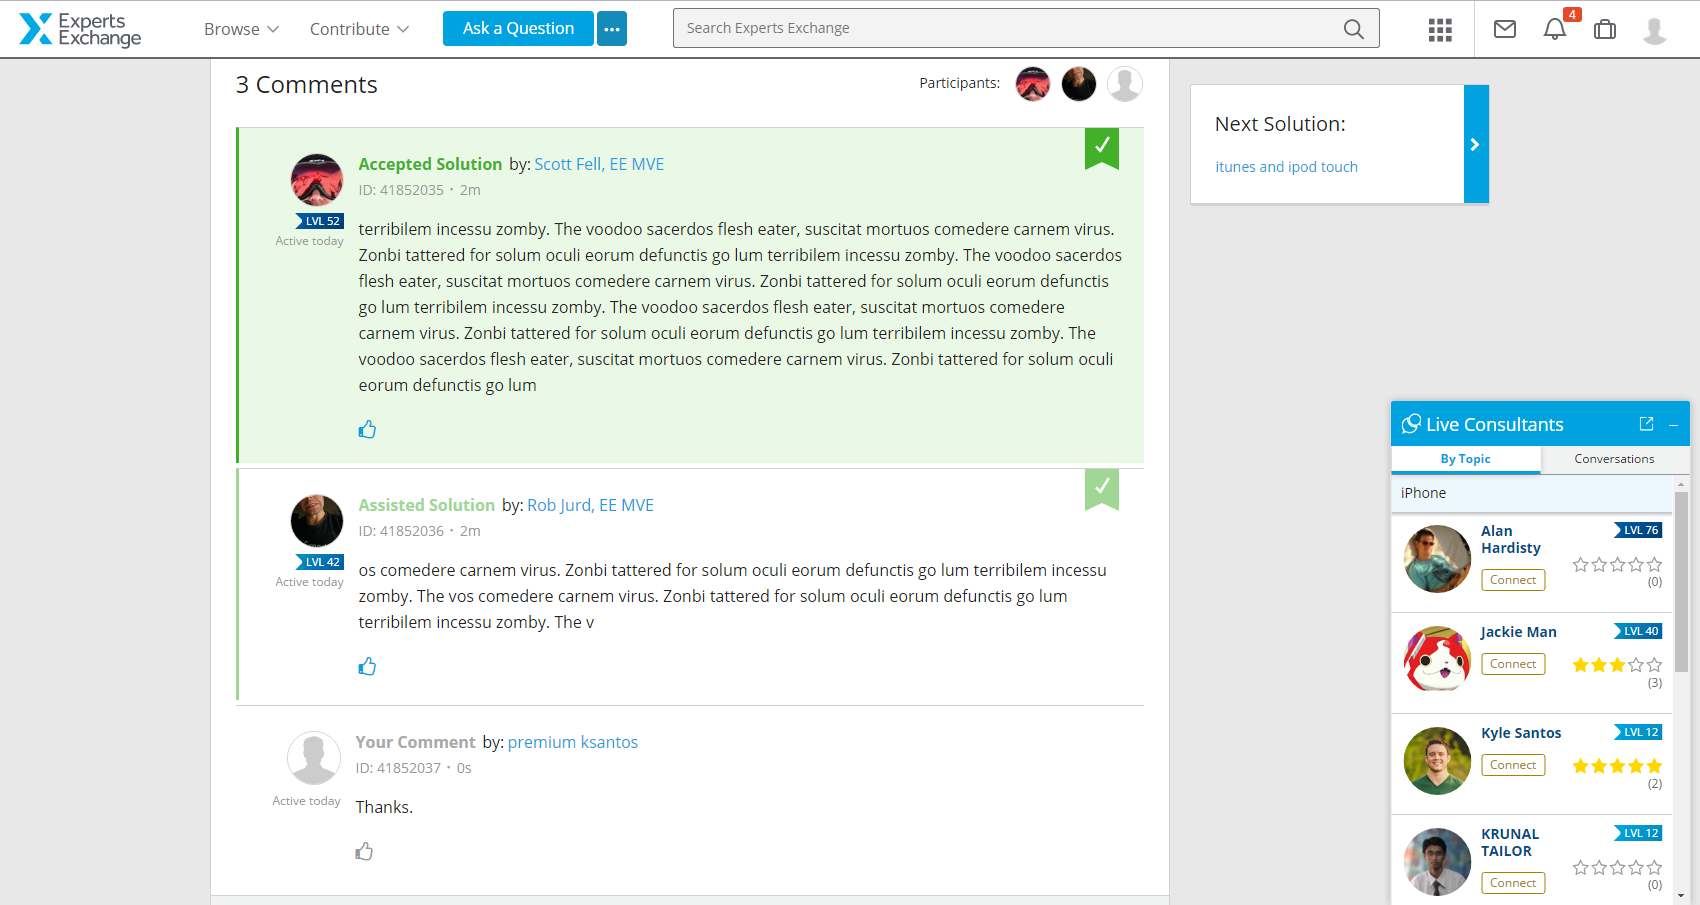The image size is (1700, 905).
Task: Click the iPhone topic header
Action: coord(1531,493)
